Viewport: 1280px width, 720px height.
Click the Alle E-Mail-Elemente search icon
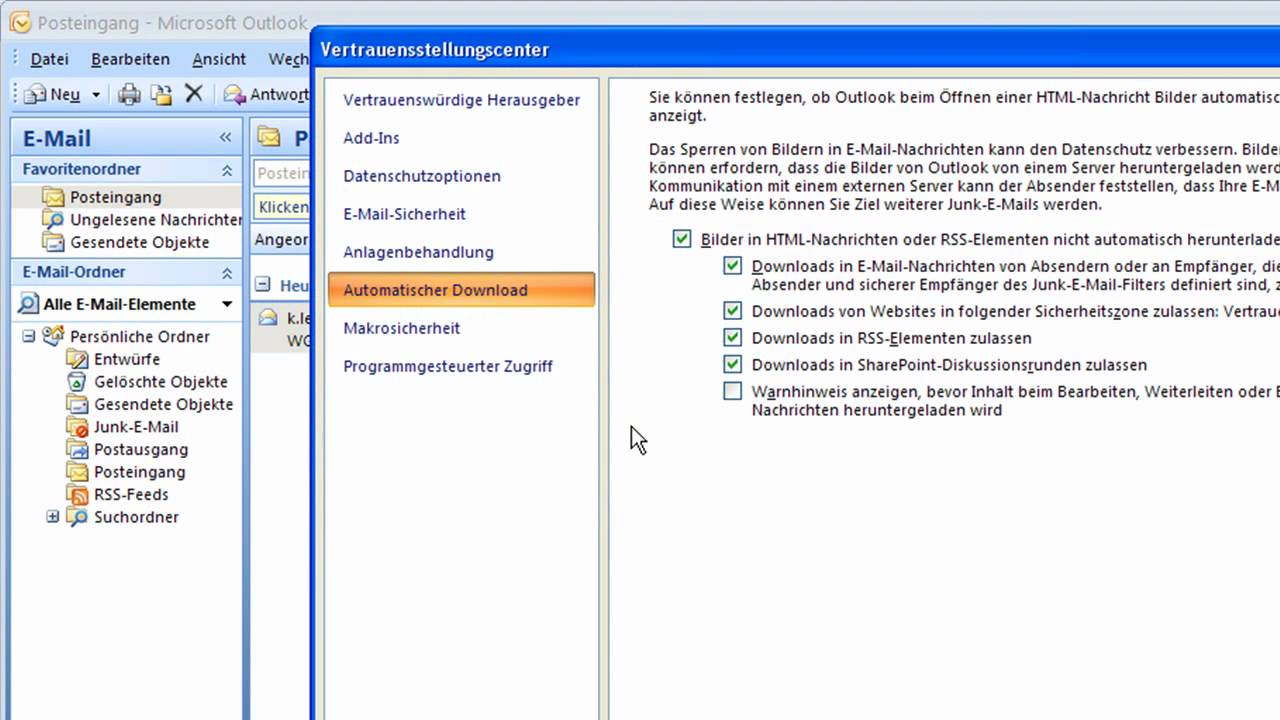[x=27, y=304]
